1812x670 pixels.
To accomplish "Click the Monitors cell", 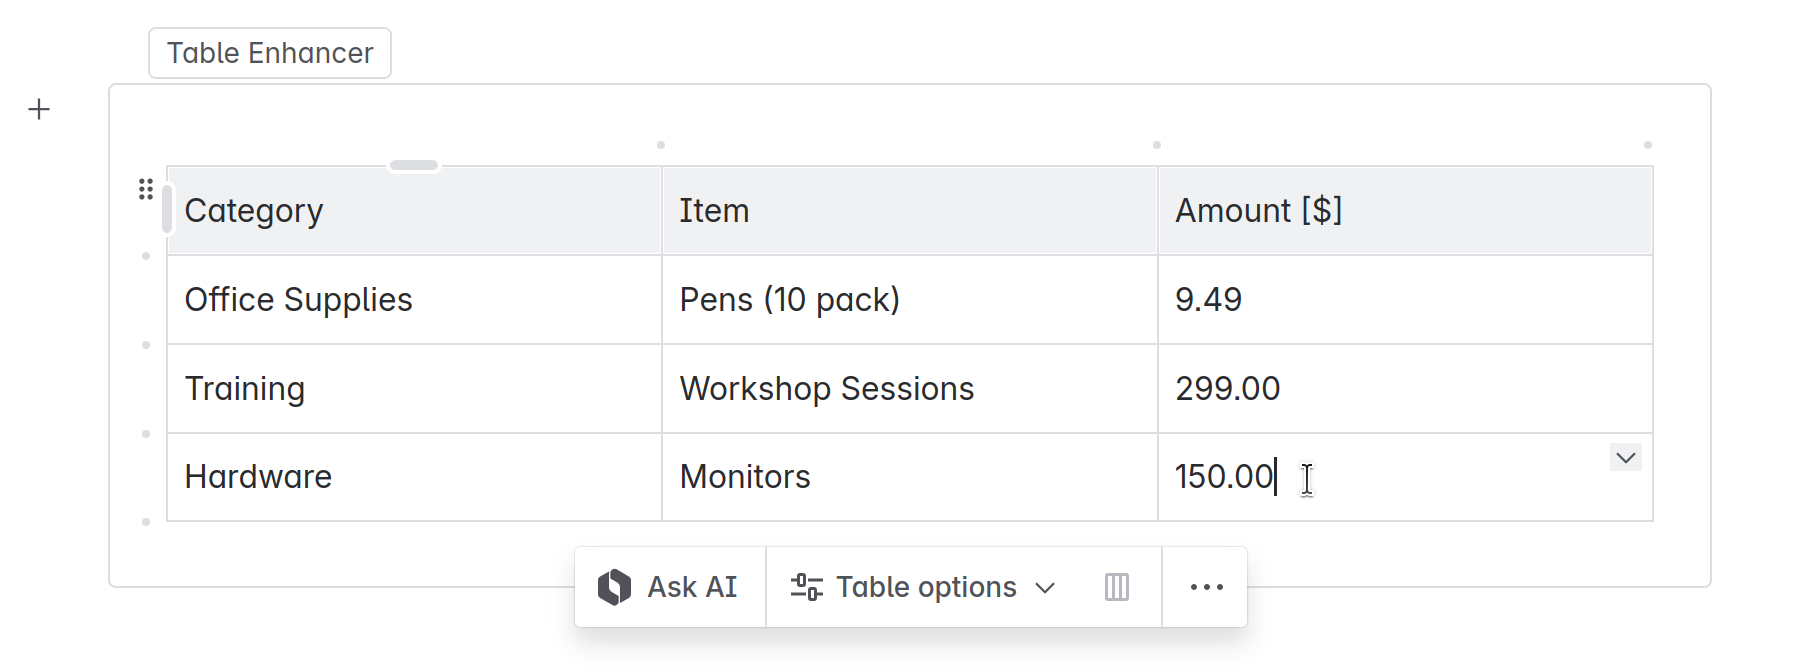I will click(909, 477).
